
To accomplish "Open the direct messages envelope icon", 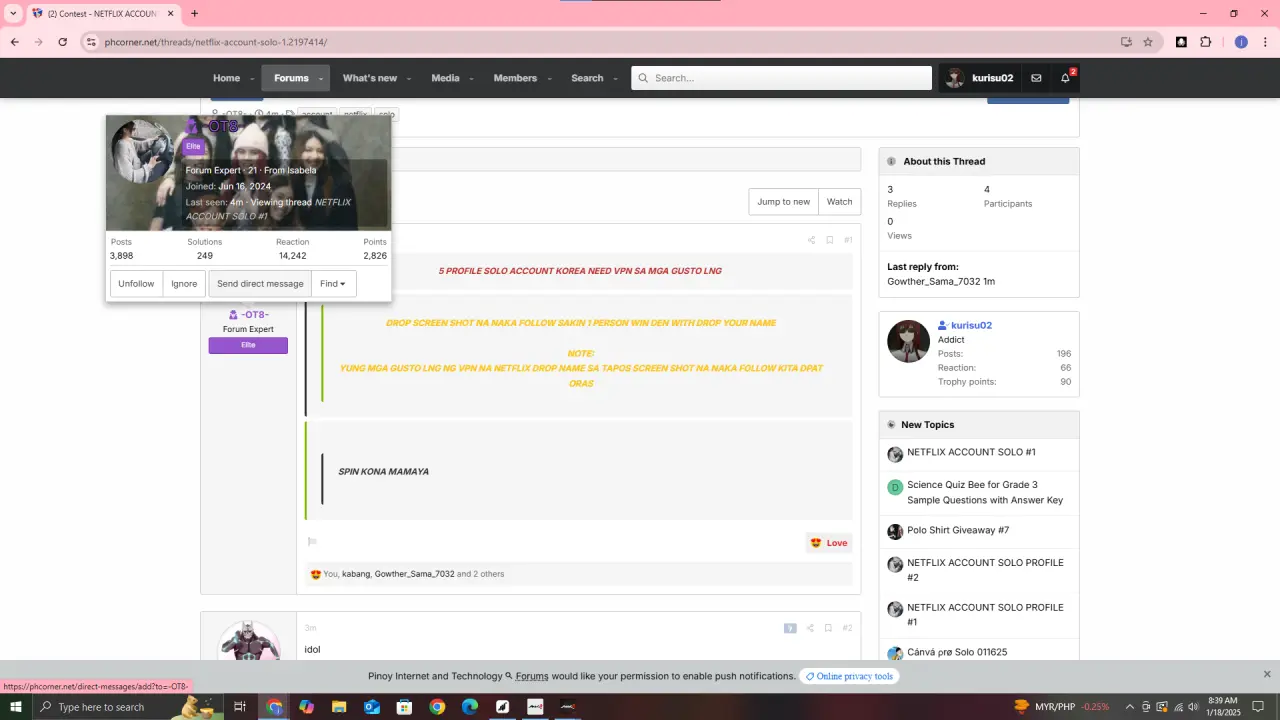I will 1036,78.
